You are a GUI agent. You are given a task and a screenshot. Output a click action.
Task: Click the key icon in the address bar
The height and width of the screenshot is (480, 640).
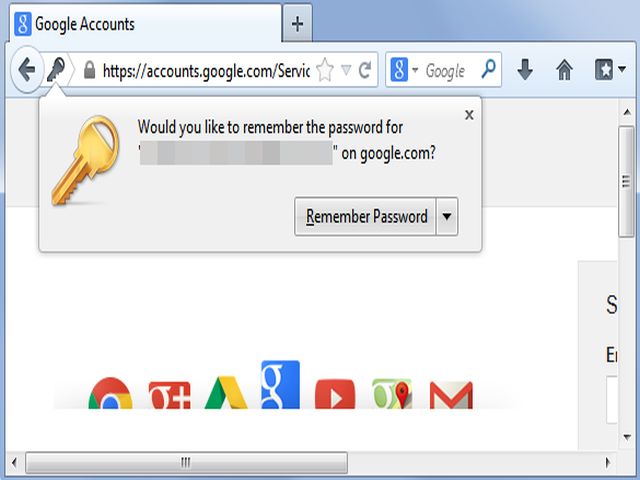pos(56,70)
